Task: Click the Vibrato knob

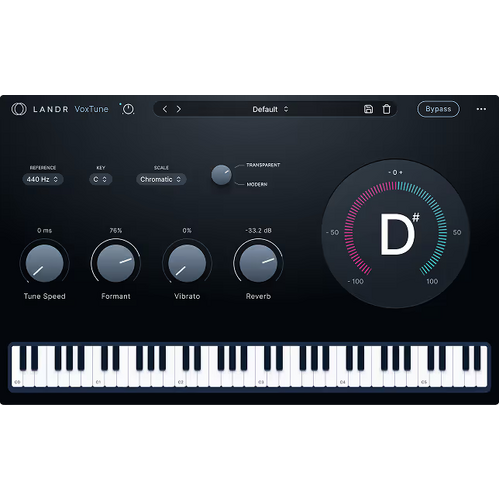Action: [187, 263]
